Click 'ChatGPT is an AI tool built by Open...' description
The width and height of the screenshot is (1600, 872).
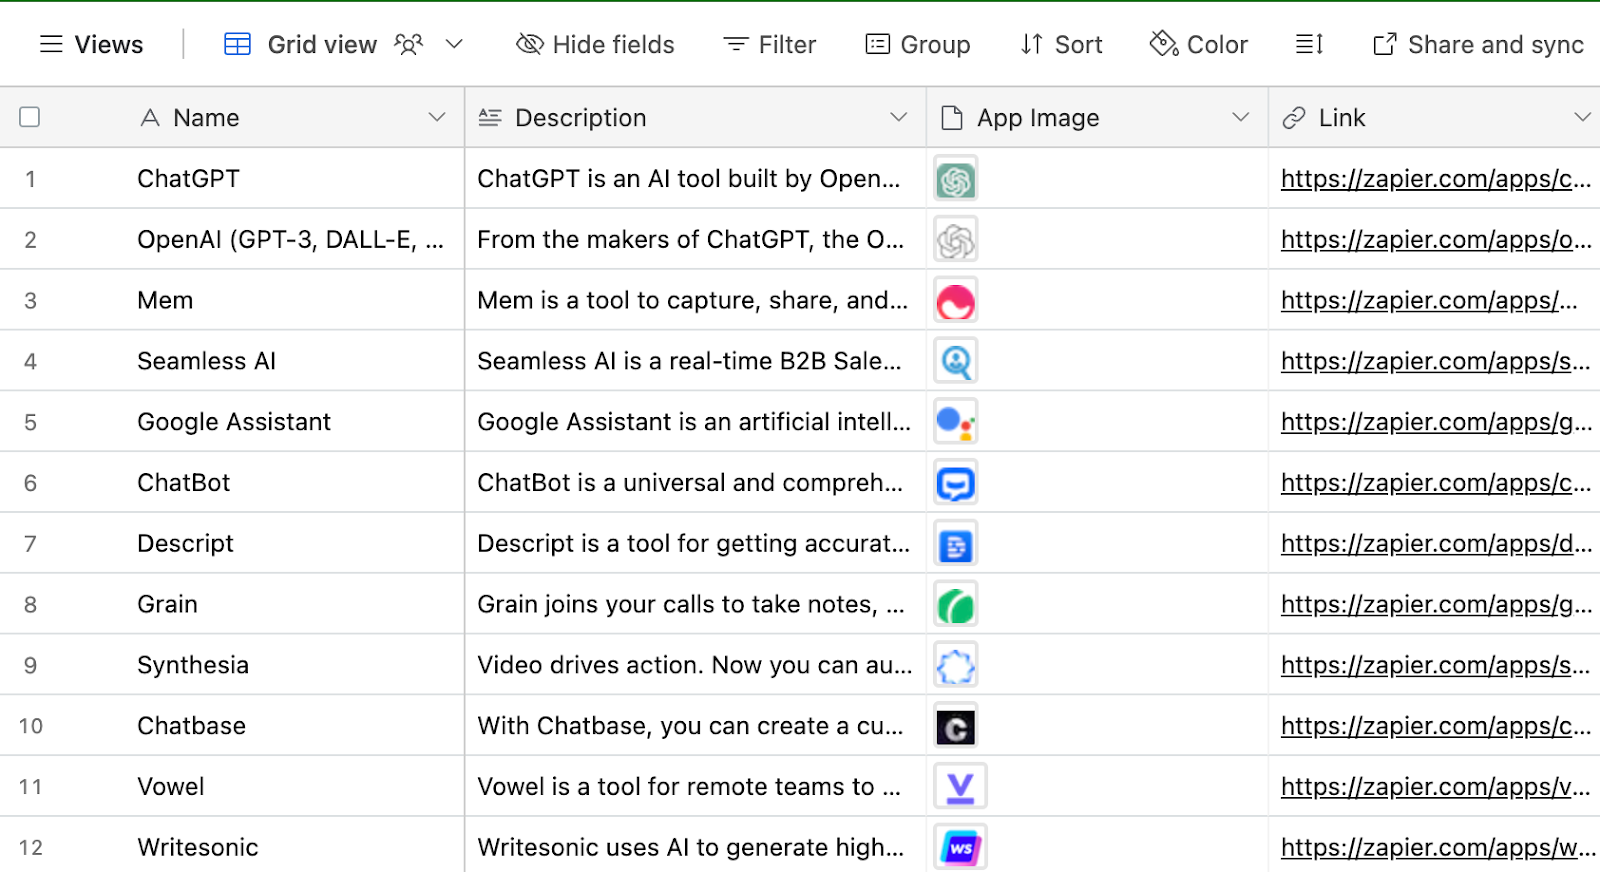(688, 179)
